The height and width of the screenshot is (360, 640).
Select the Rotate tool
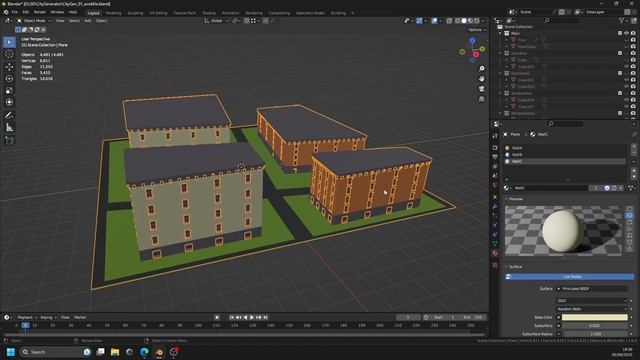point(9,79)
